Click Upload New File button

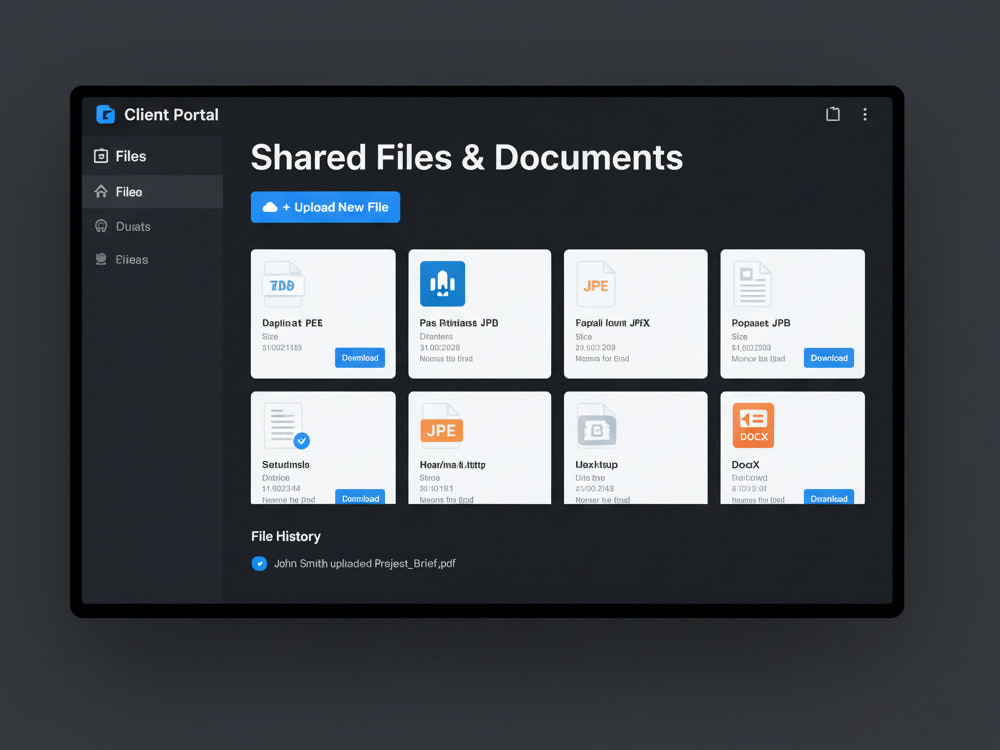tap(325, 207)
